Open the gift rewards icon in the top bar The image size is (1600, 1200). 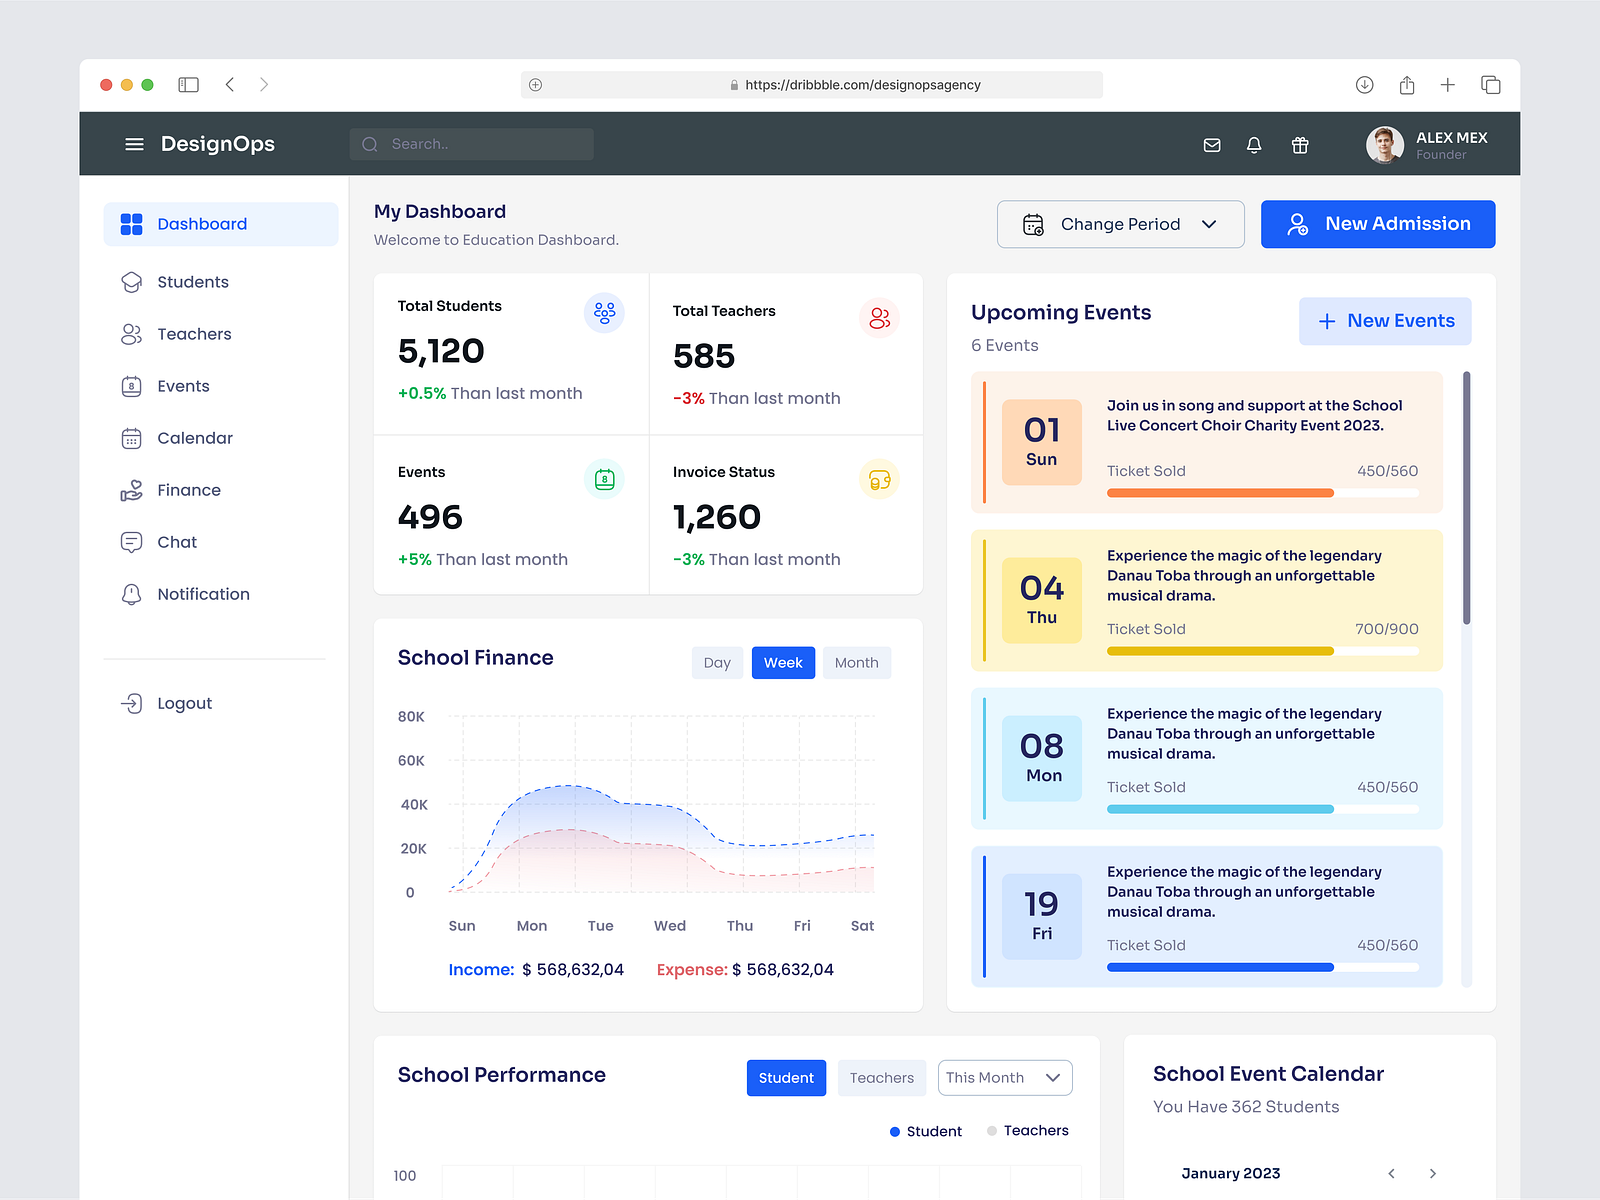click(1300, 145)
